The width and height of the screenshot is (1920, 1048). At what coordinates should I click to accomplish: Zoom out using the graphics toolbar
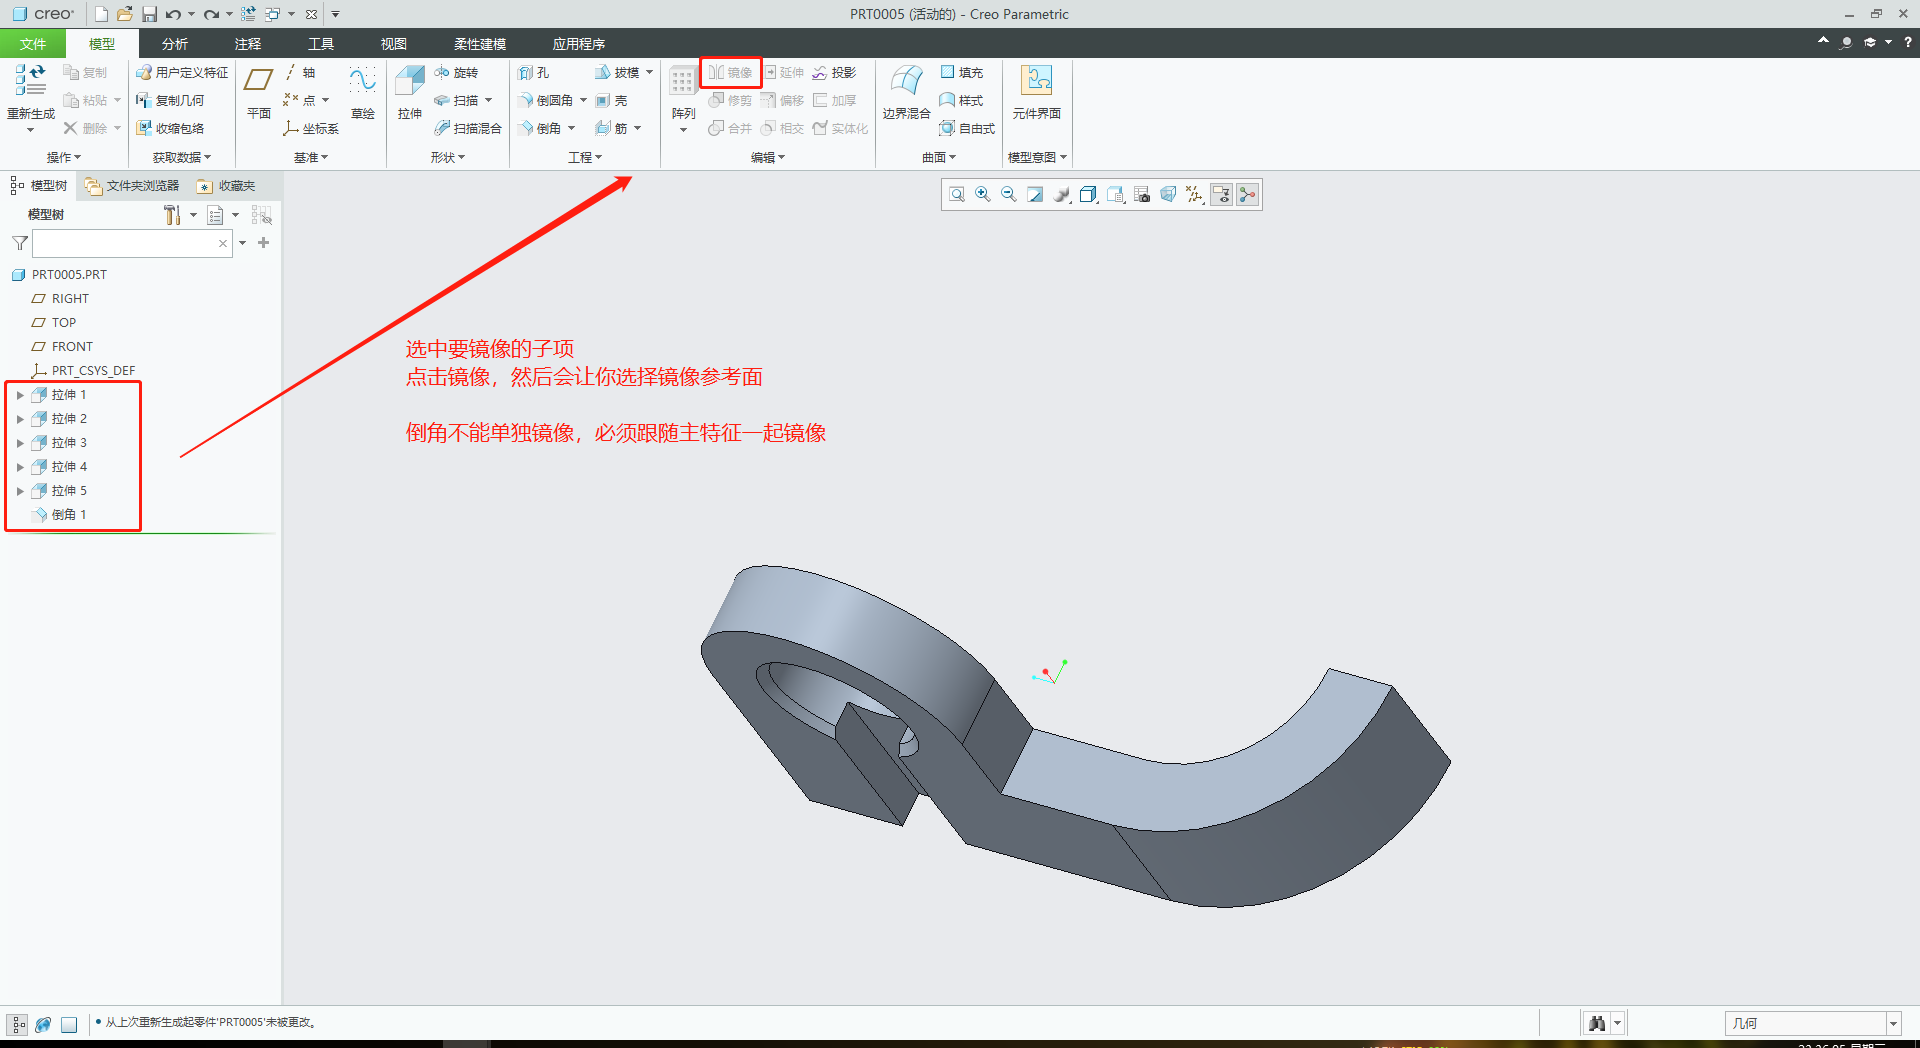(1009, 195)
